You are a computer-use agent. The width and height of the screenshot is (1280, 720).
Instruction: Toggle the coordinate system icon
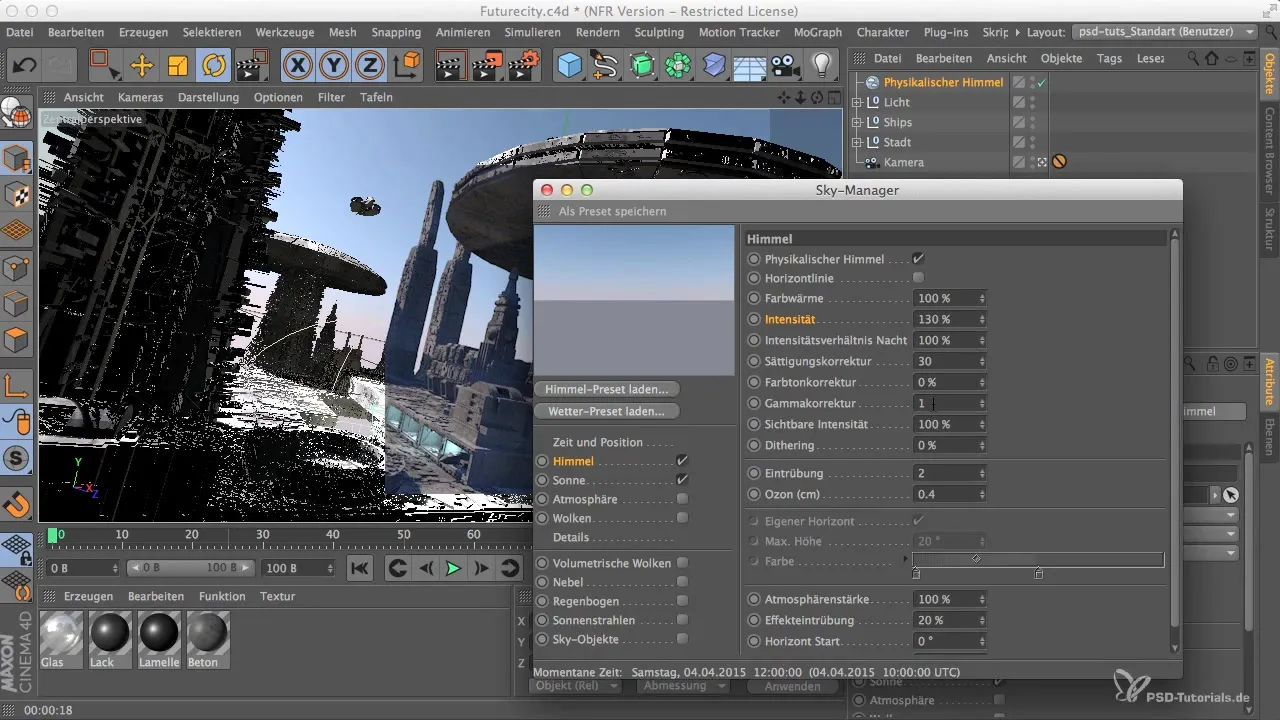click(x=407, y=66)
